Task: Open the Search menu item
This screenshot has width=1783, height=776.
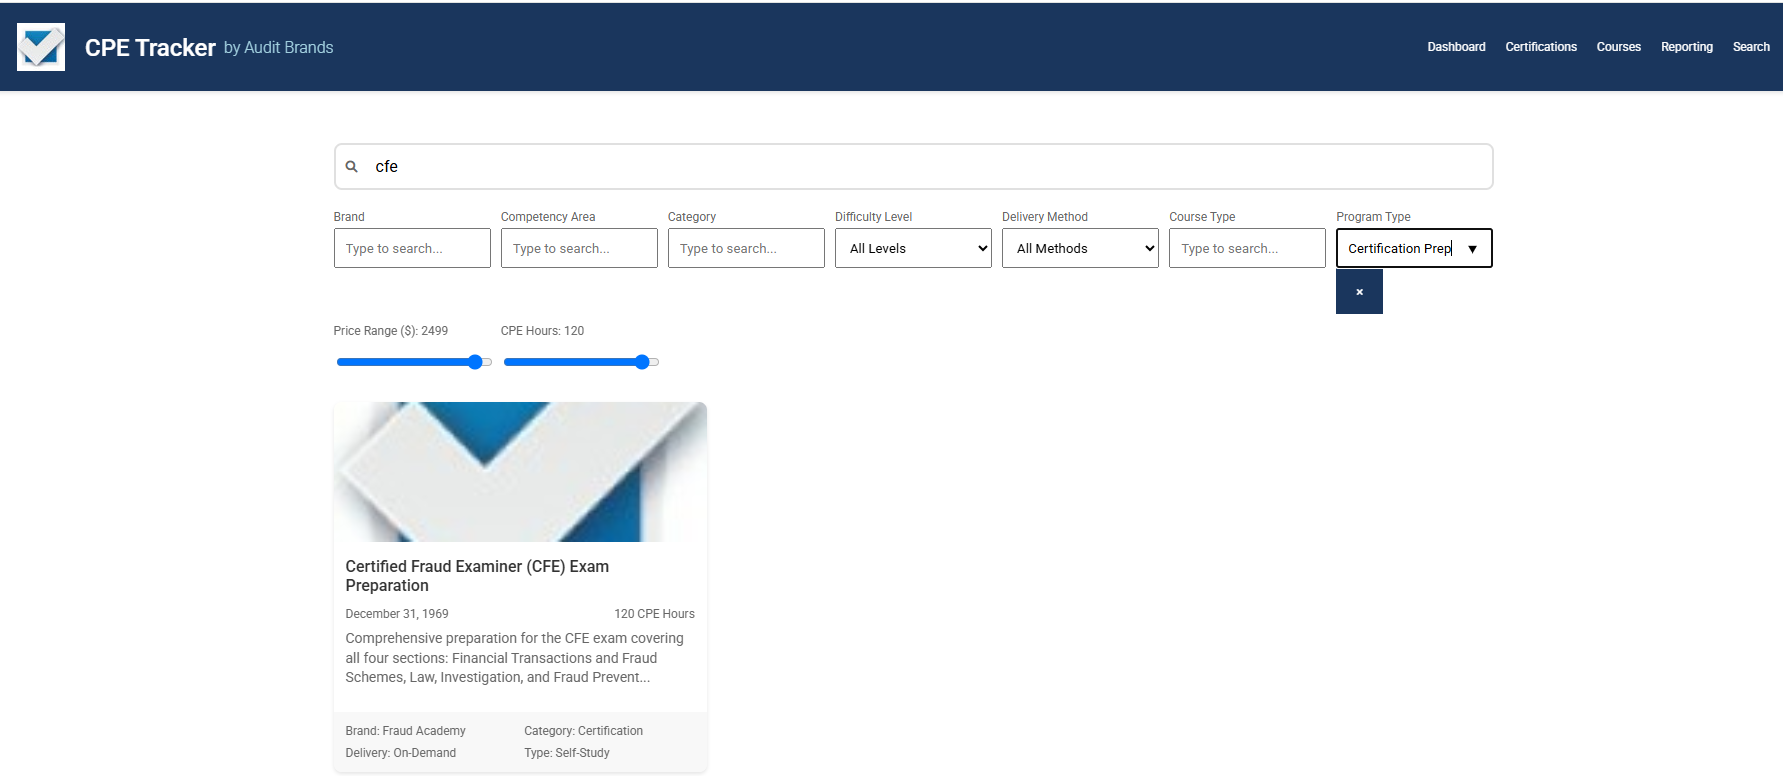Action: click(1751, 47)
